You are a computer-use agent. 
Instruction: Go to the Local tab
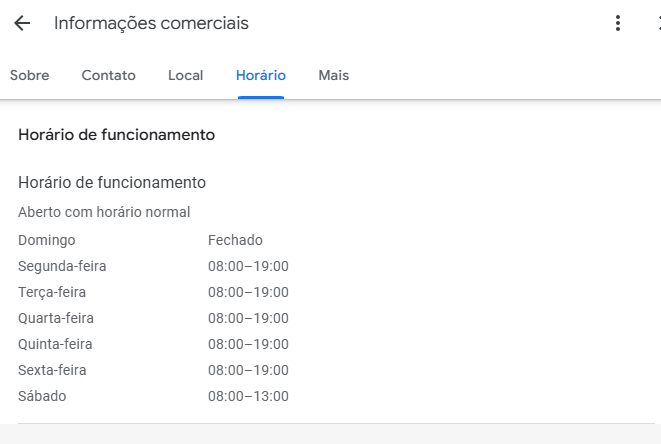(x=185, y=75)
